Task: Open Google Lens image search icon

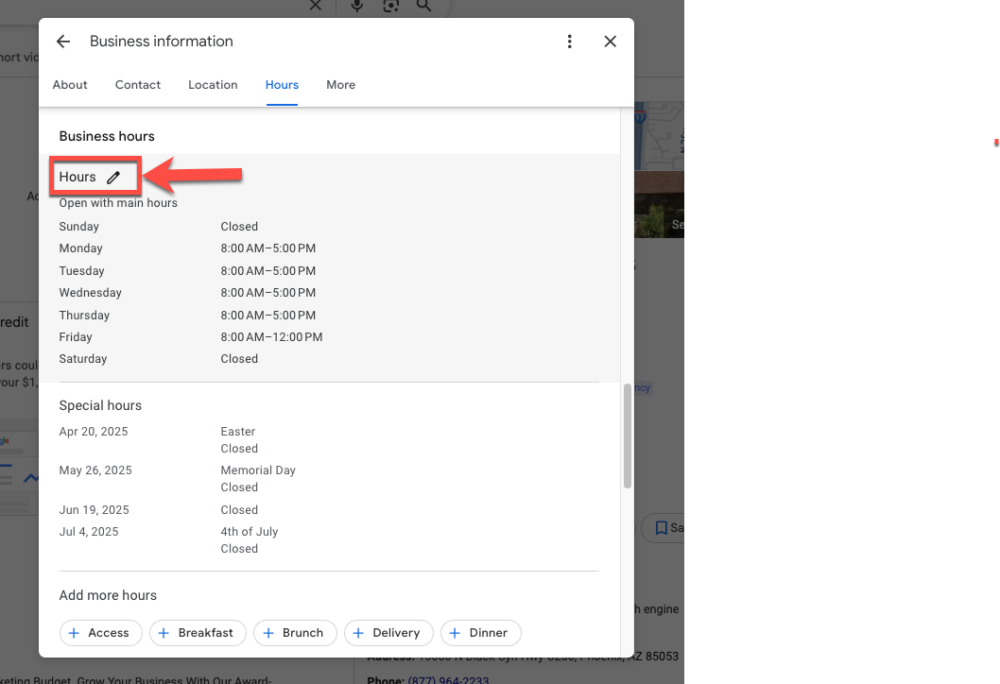Action: click(390, 6)
